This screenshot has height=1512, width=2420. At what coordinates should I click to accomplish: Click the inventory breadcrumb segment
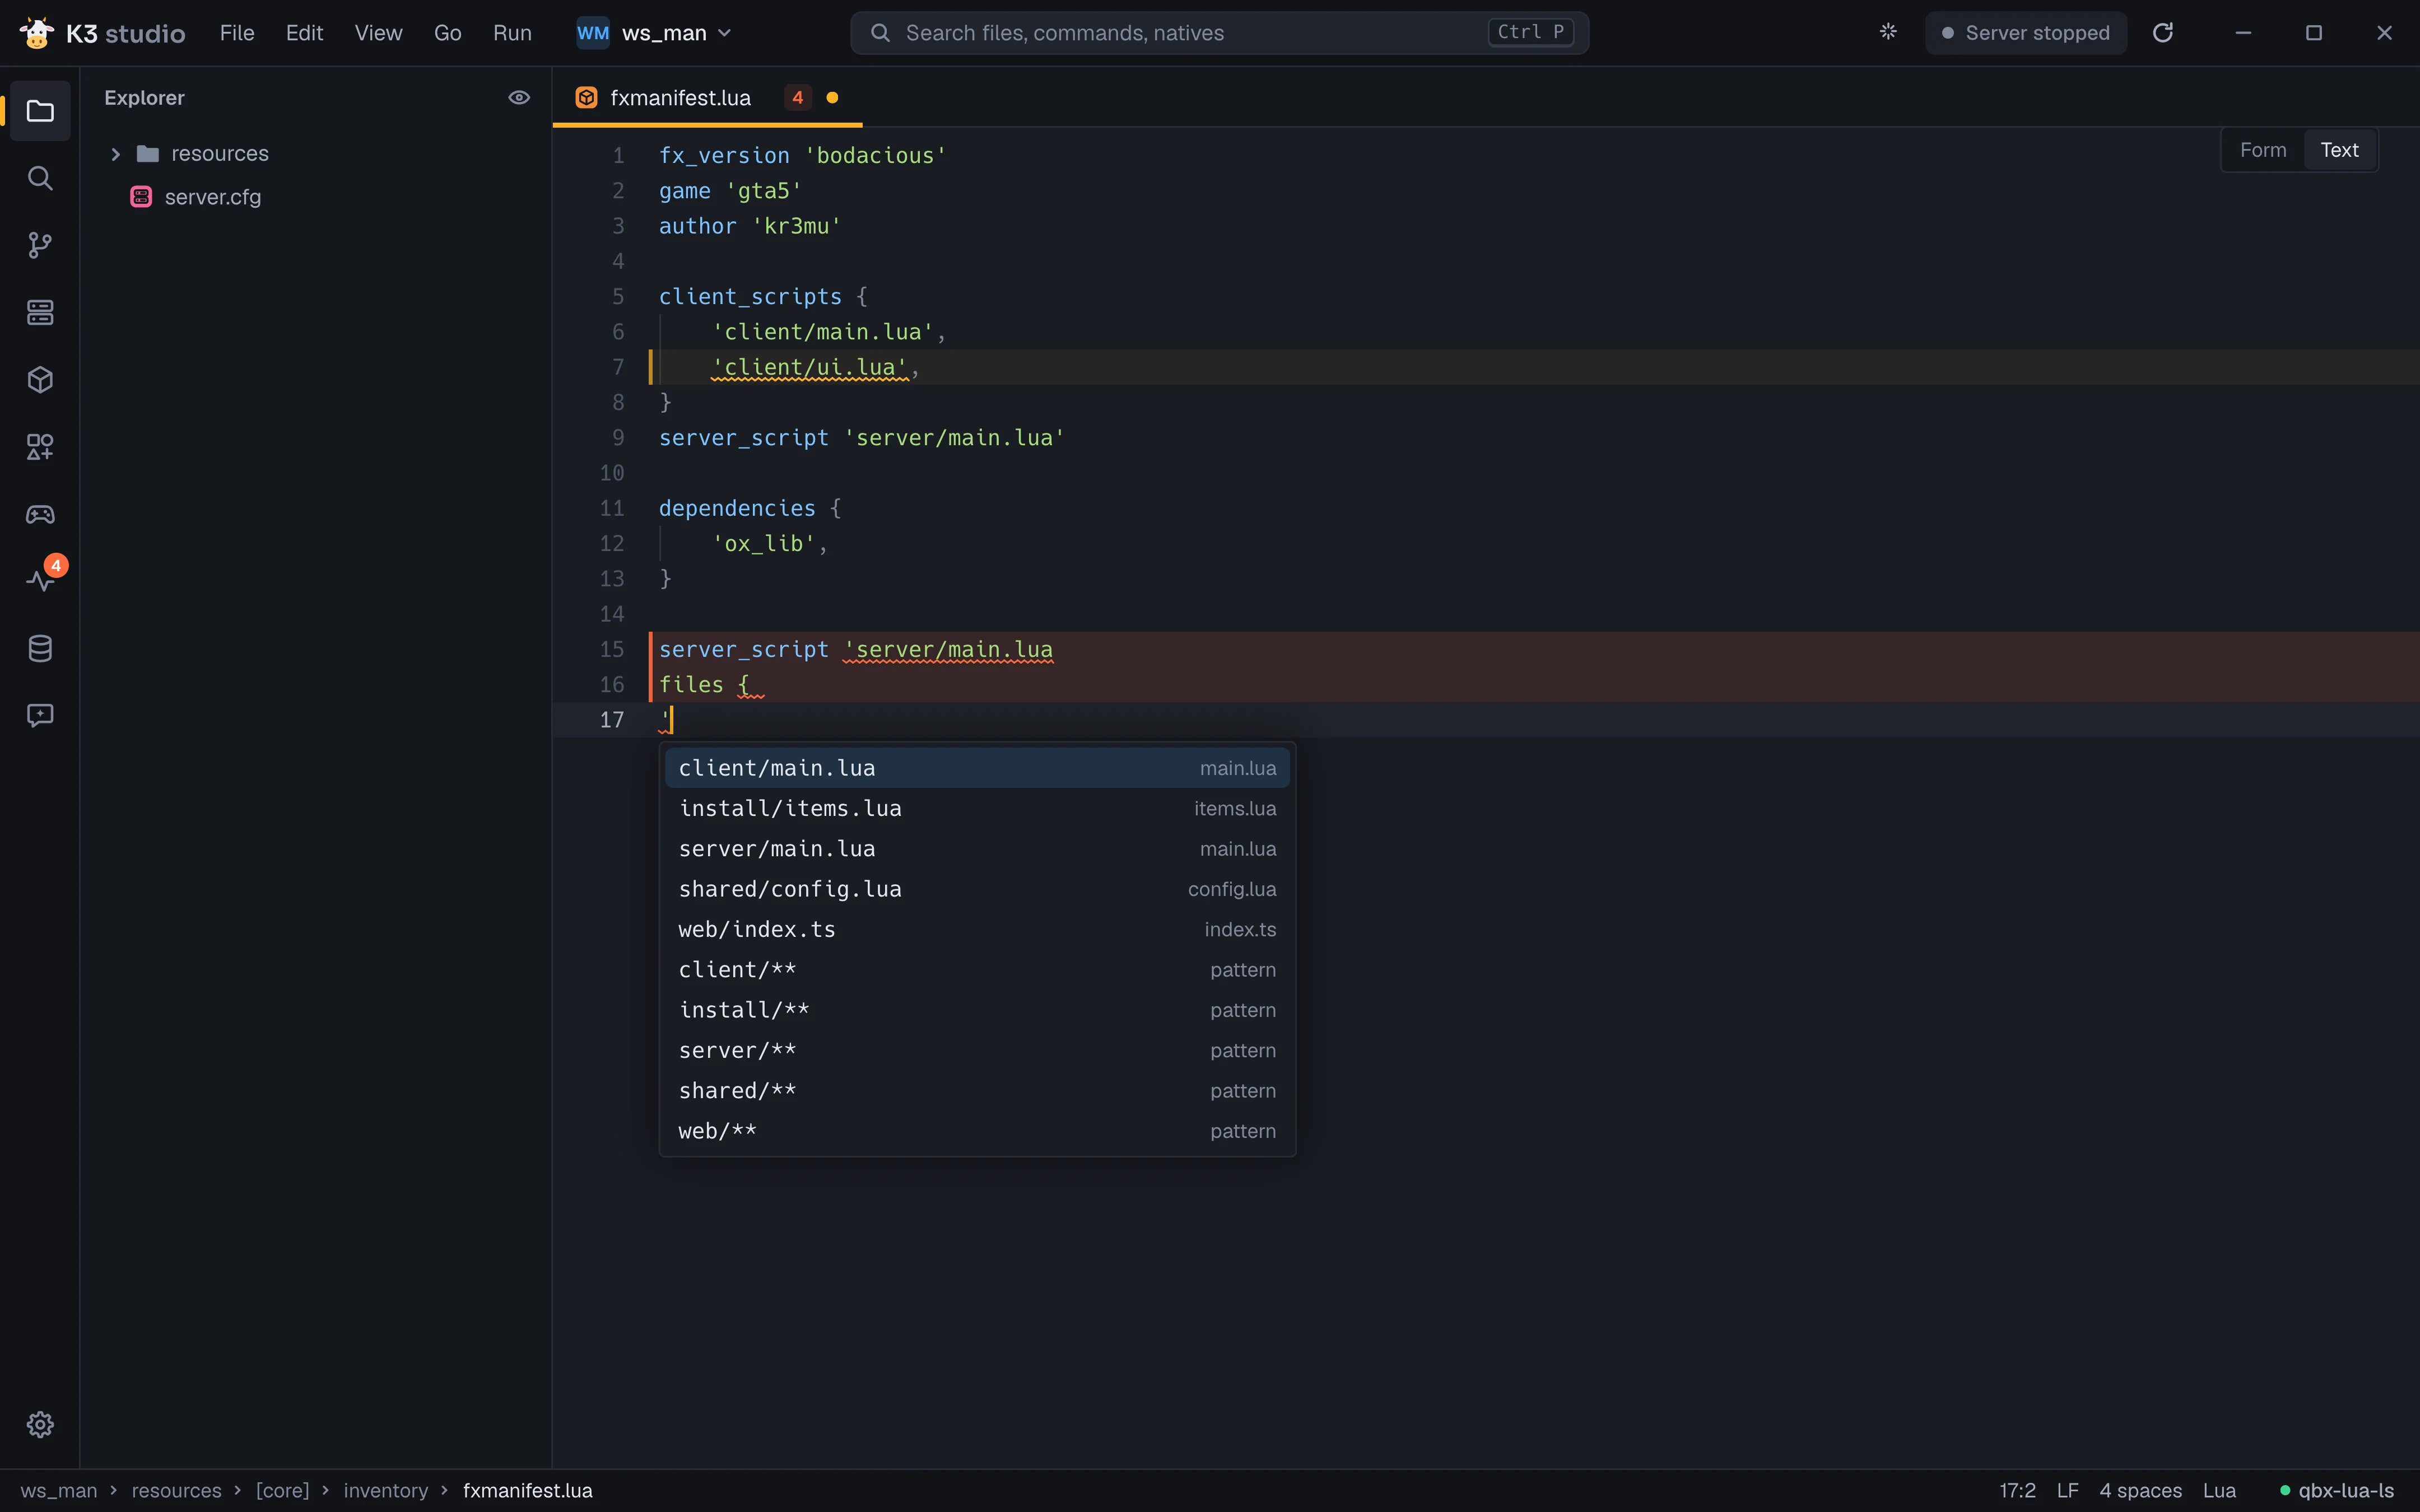(x=386, y=1490)
